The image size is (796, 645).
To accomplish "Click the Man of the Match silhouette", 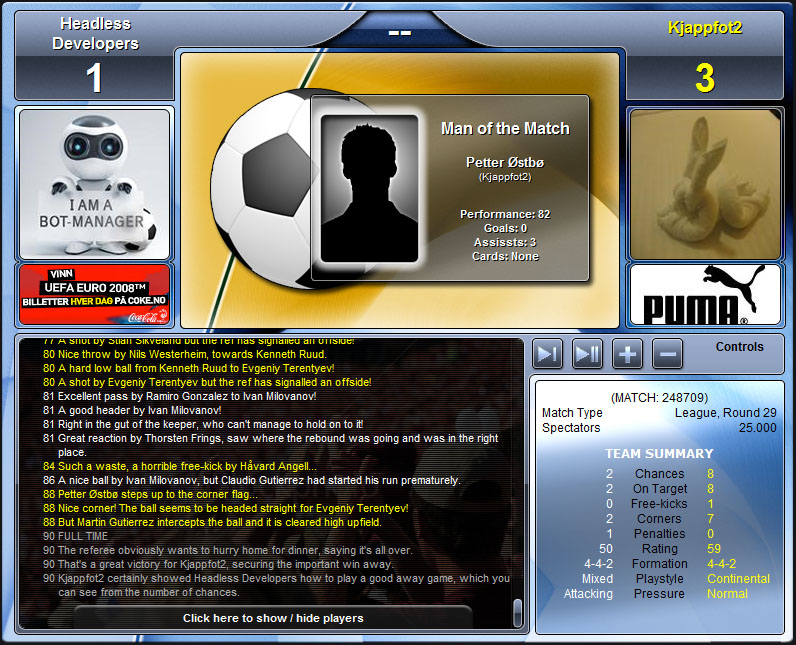I will click(x=369, y=187).
